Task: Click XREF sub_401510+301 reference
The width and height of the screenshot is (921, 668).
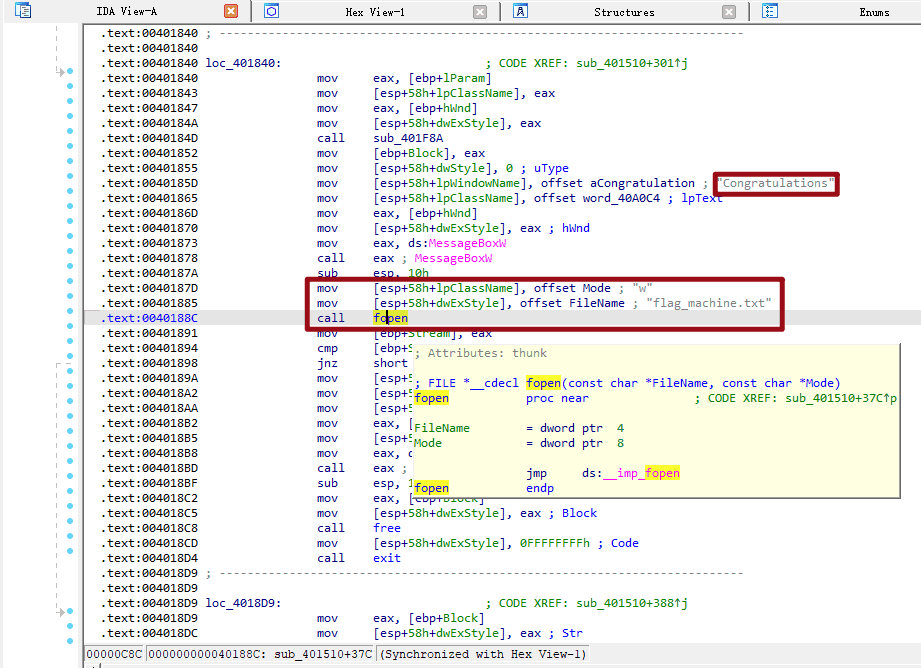Action: click(631, 63)
